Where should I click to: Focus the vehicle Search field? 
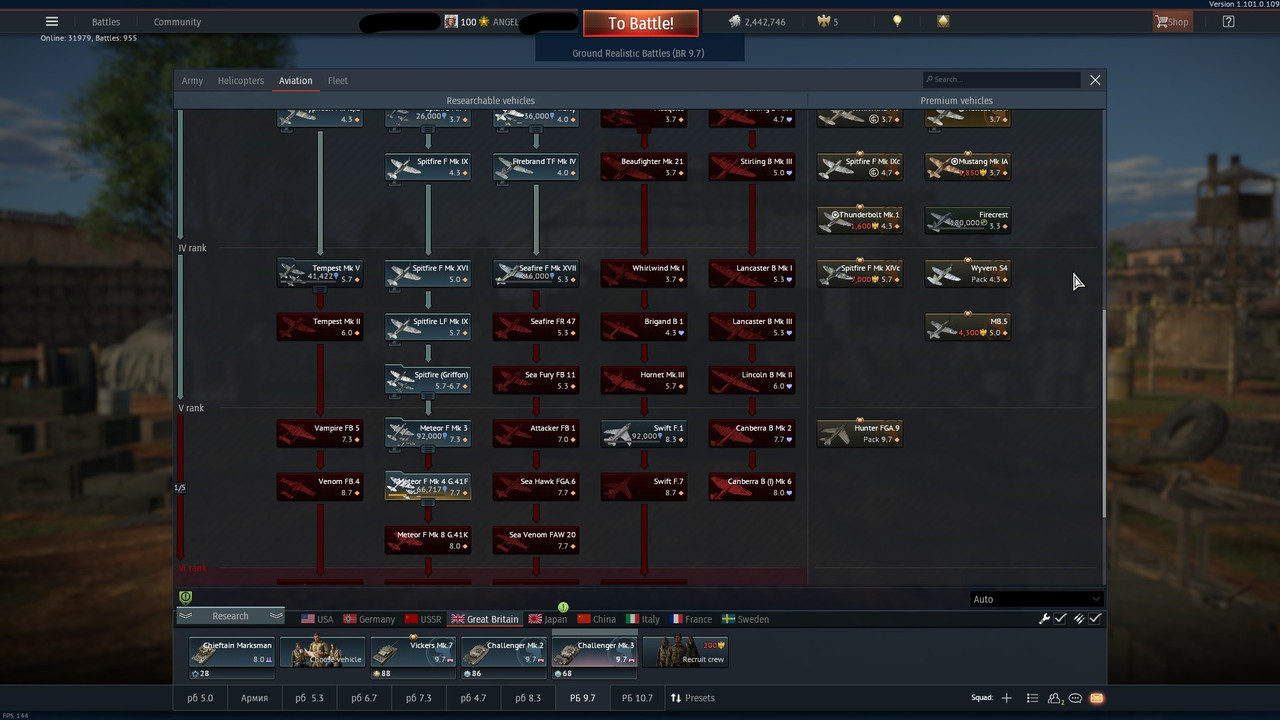1001,79
